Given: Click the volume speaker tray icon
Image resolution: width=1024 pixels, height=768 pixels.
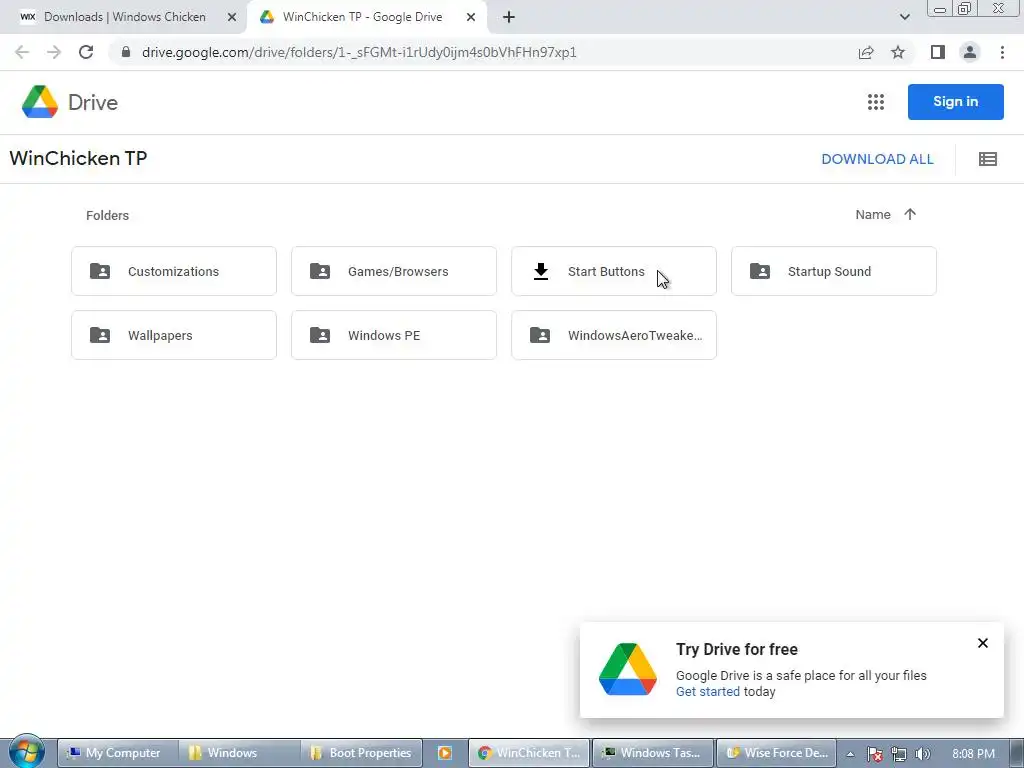Looking at the screenshot, I should 922,754.
